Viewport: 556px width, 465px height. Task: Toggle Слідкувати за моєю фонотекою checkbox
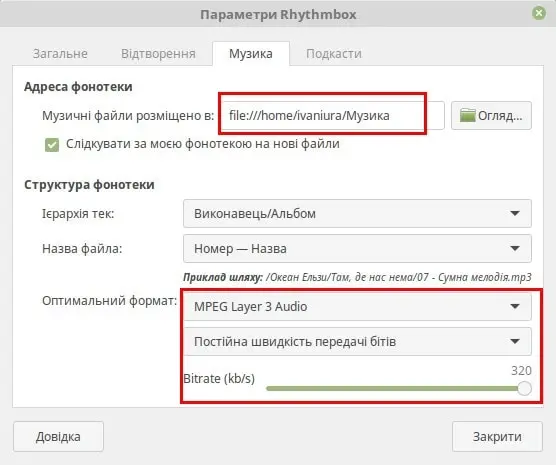click(x=52, y=145)
